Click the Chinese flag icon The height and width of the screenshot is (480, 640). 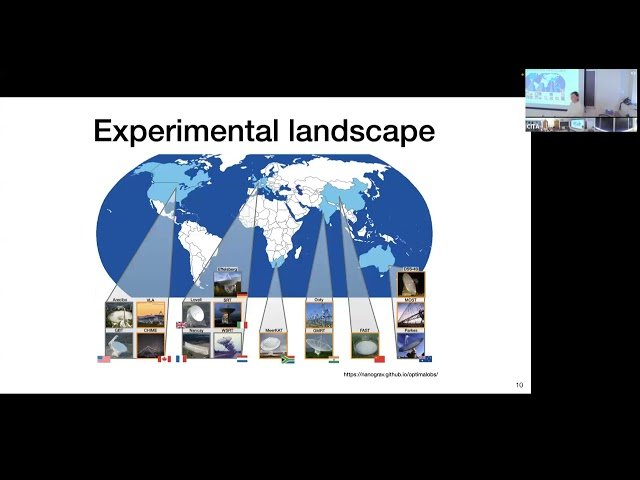pos(379,358)
